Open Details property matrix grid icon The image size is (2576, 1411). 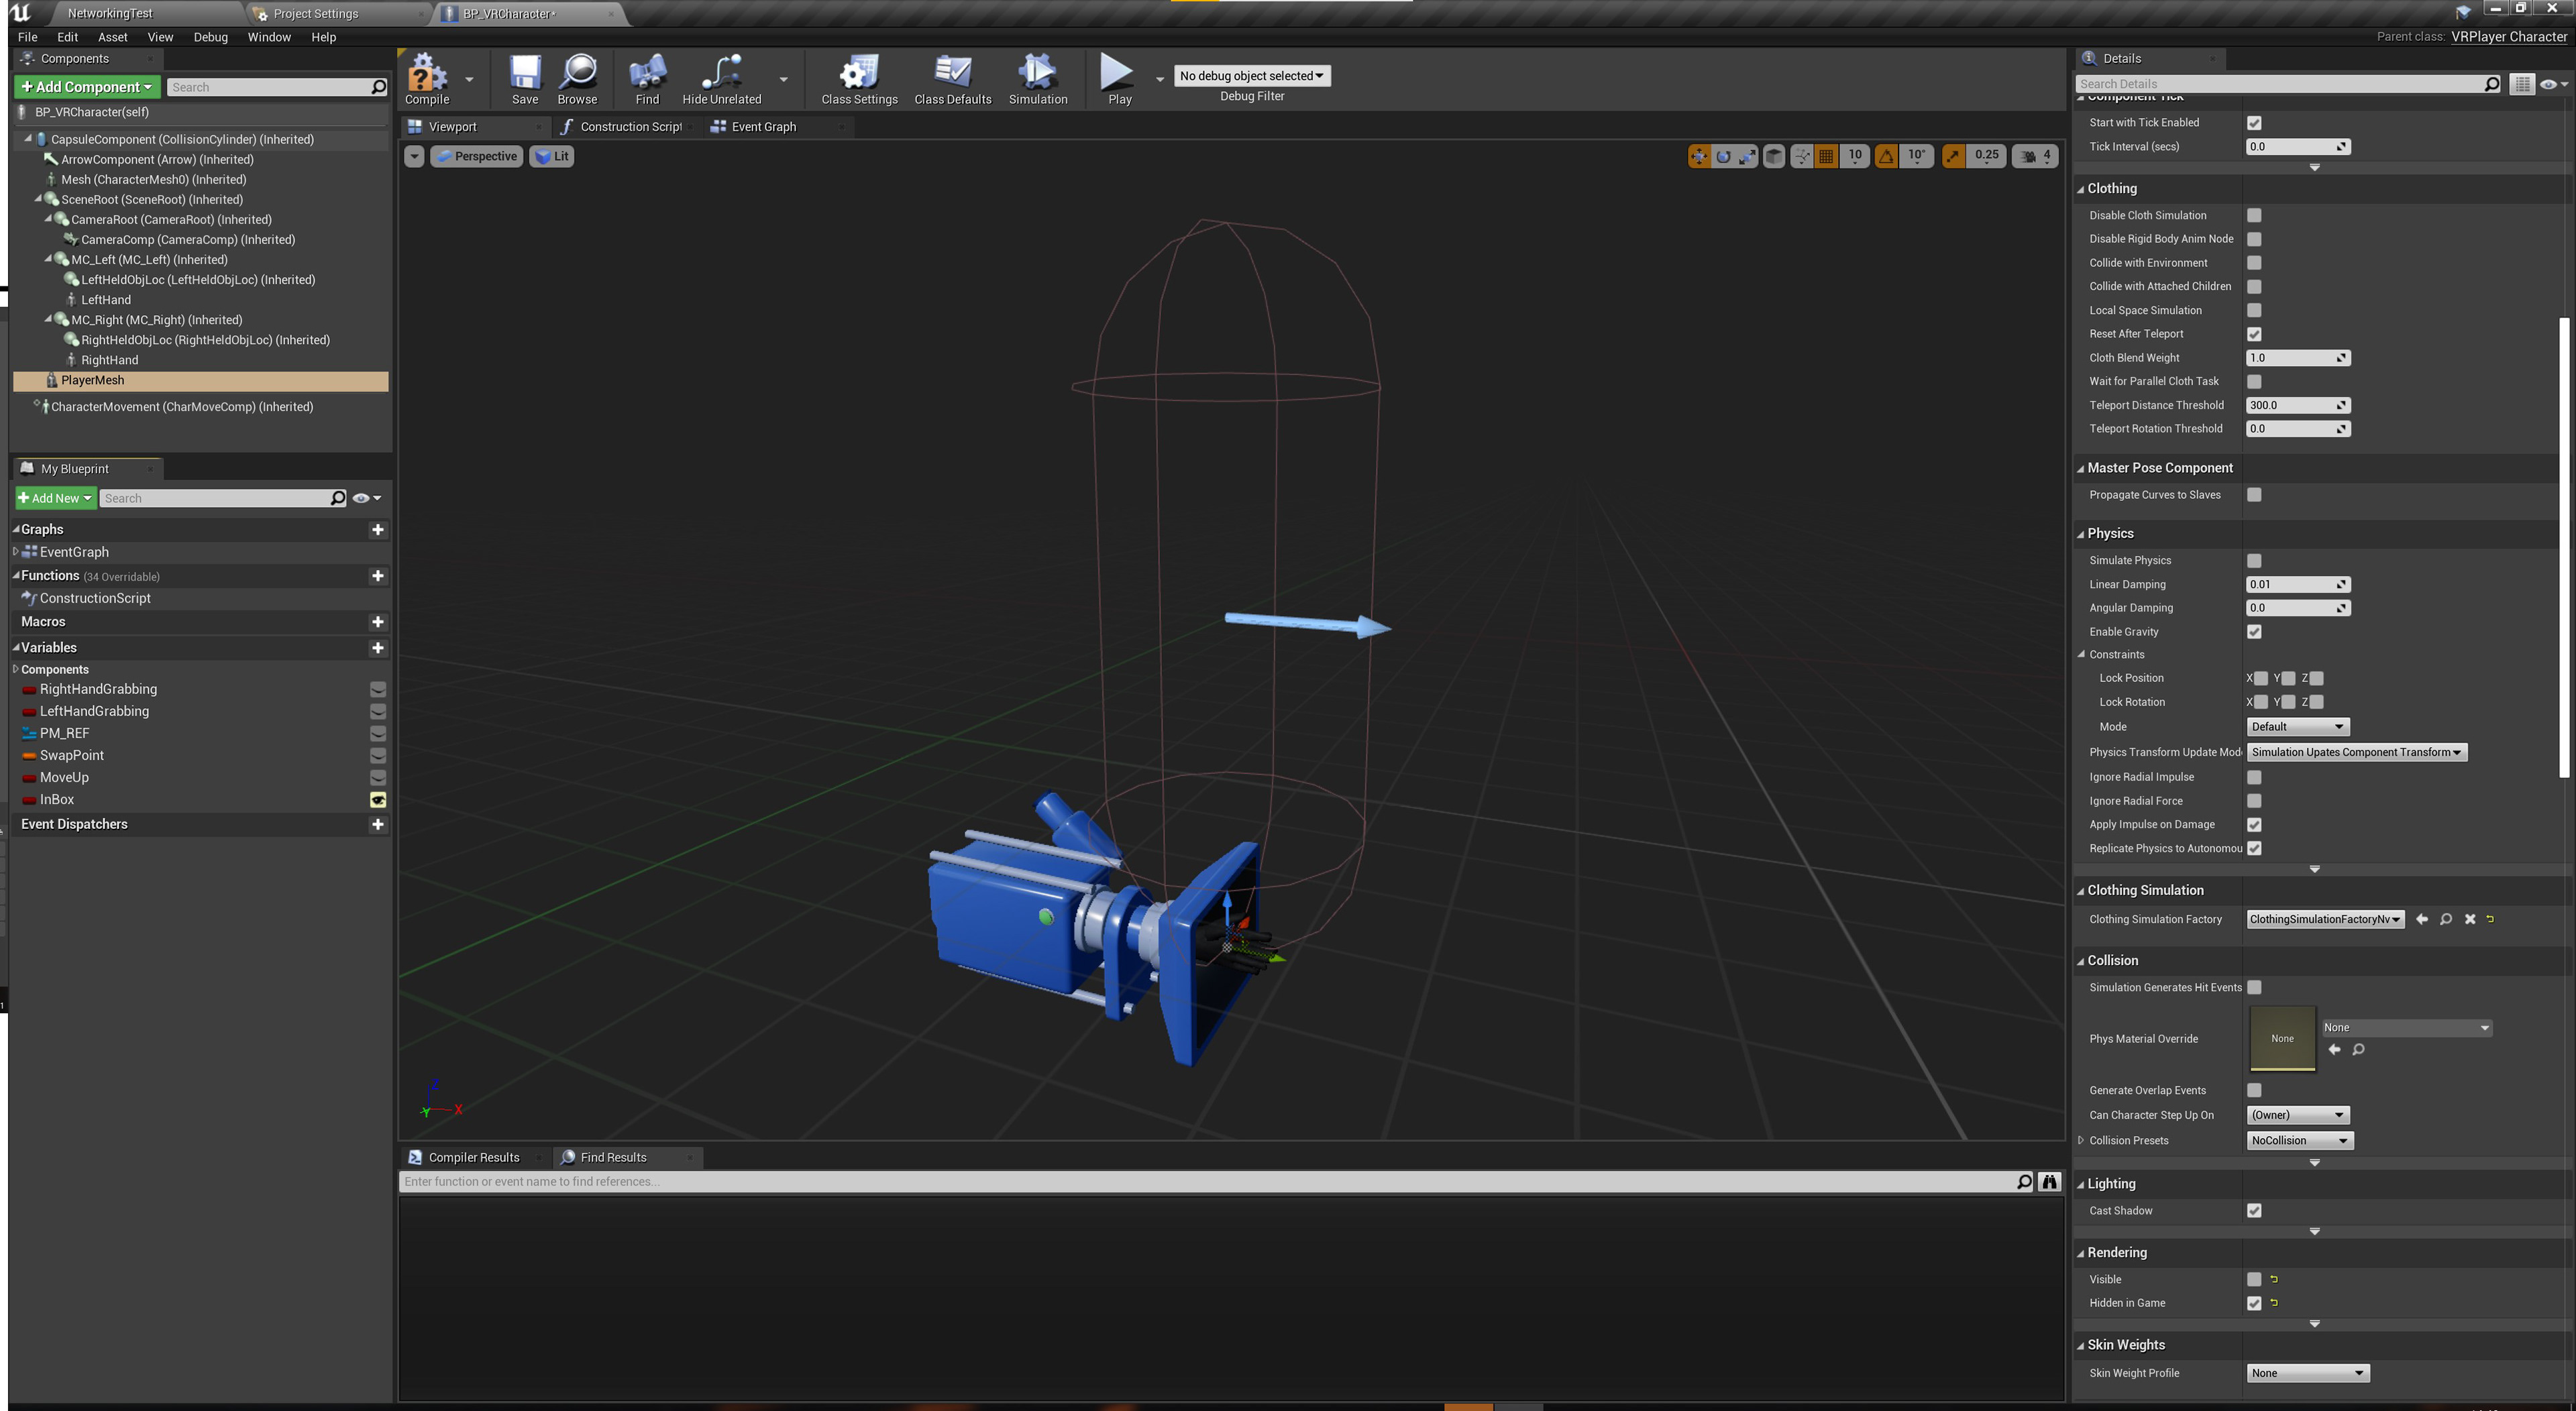pos(2522,84)
